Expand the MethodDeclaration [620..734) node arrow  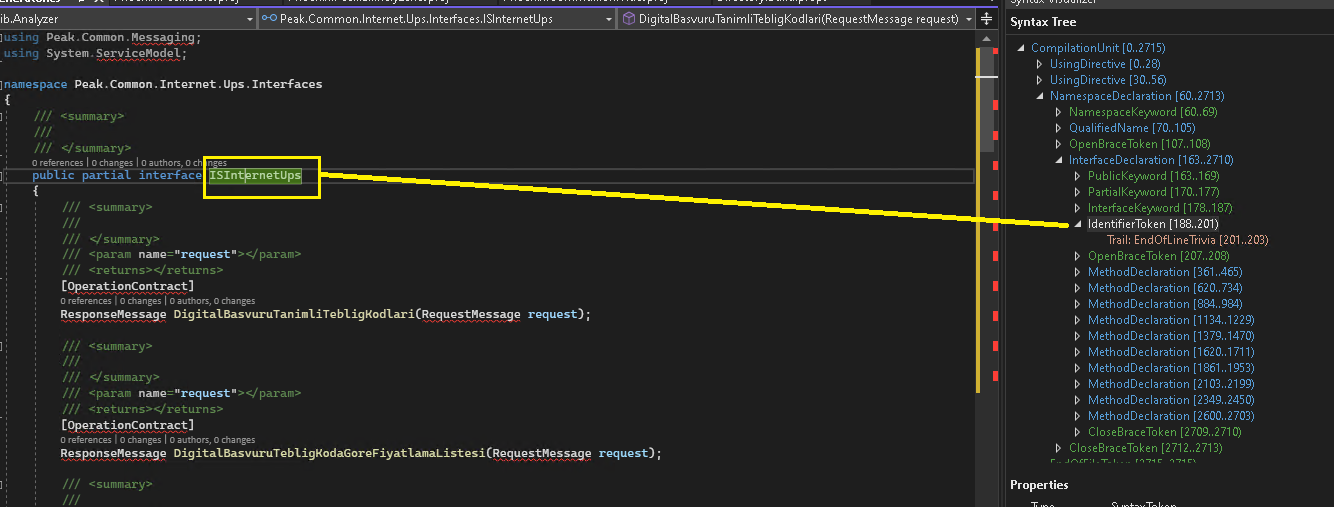[x=1078, y=288]
